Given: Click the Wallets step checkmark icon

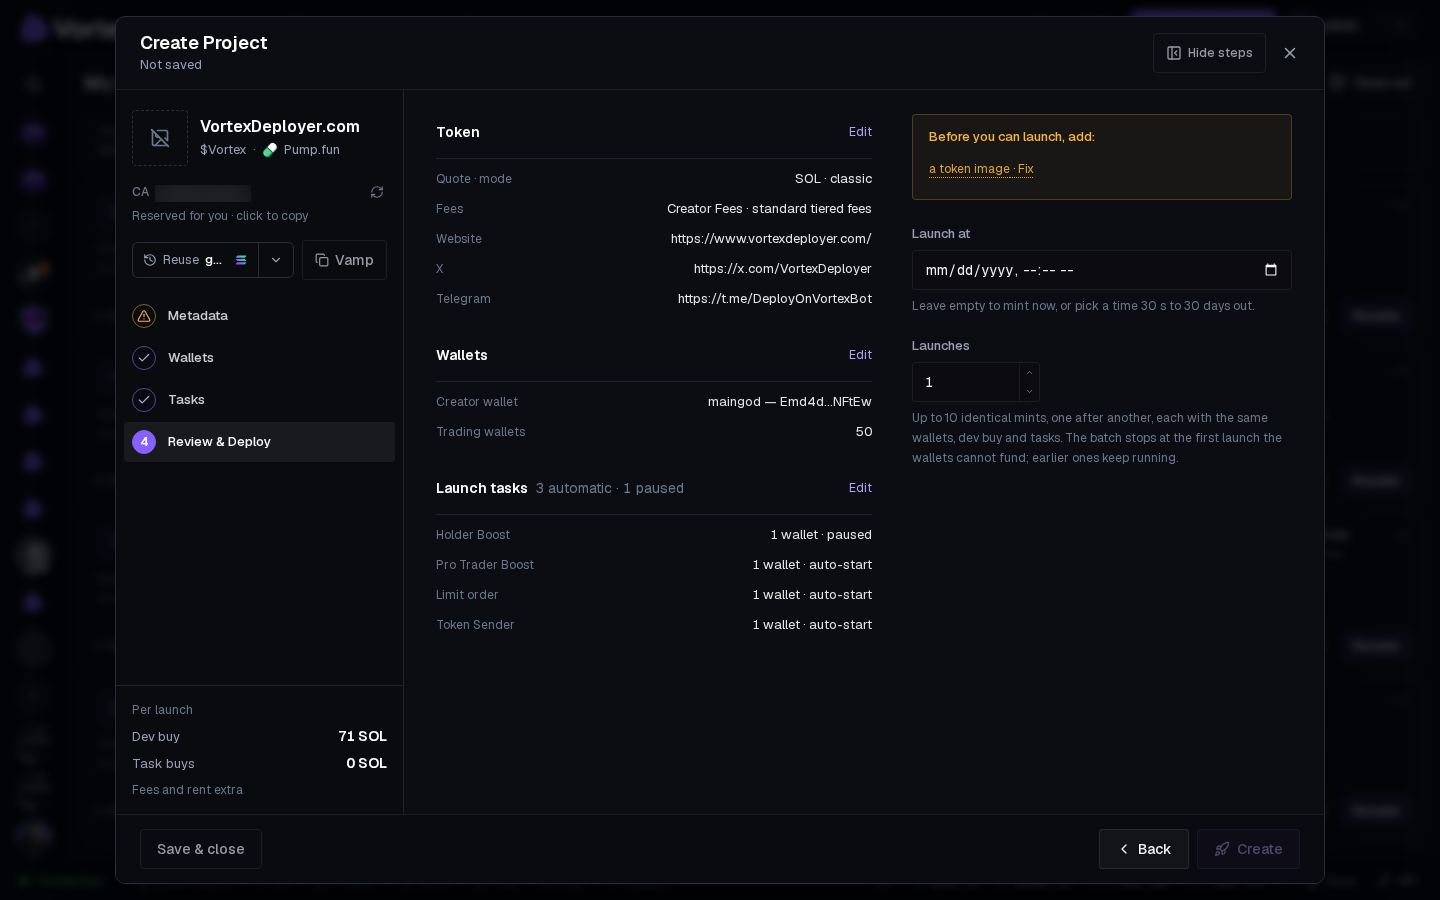Looking at the screenshot, I should (x=144, y=358).
